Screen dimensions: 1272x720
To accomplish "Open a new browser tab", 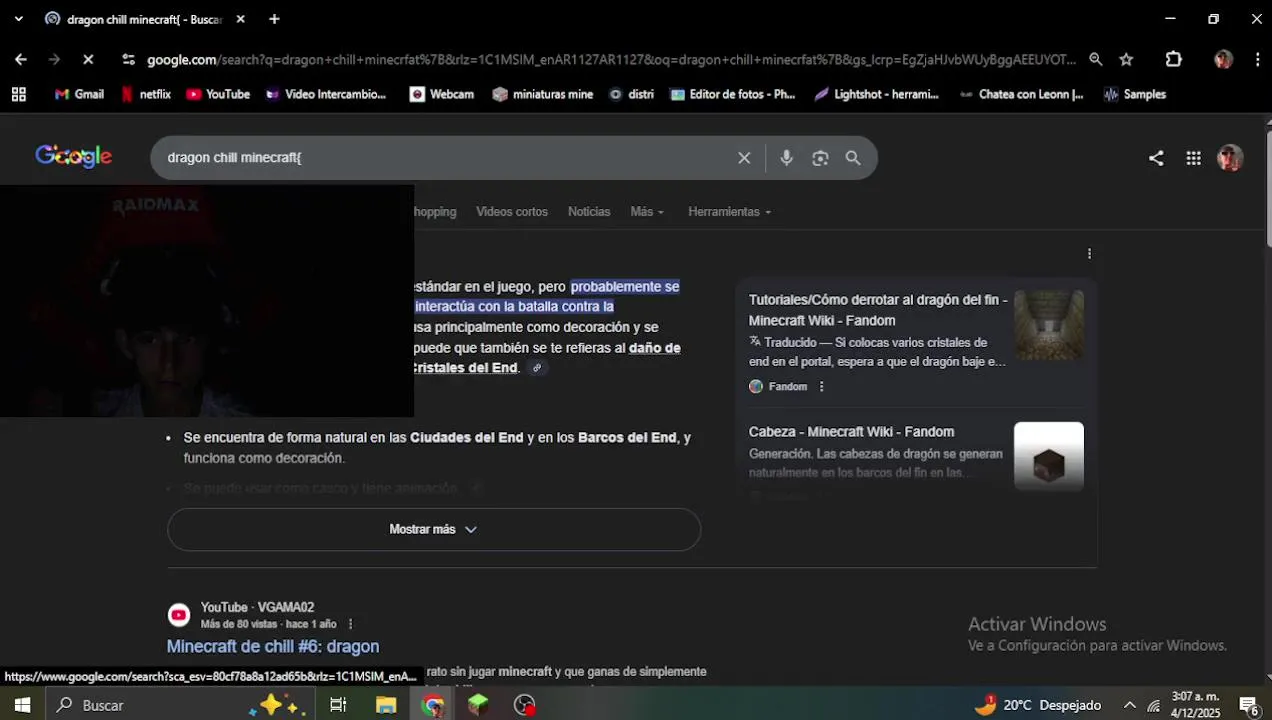I will 274,19.
